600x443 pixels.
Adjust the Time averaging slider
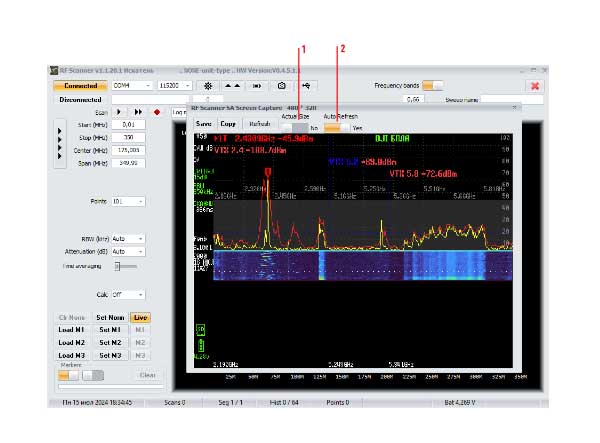126,266
